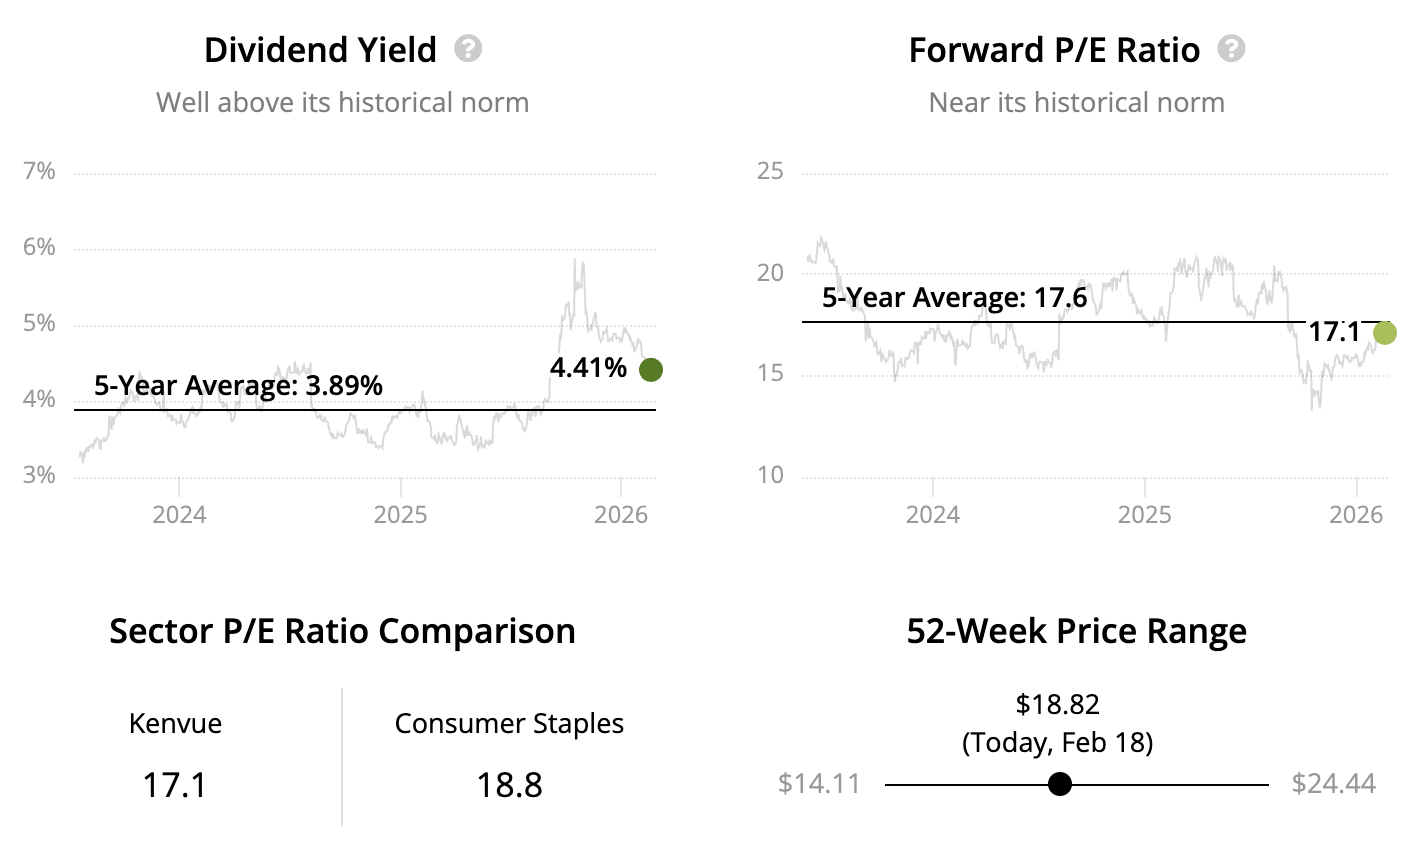The image size is (1416, 852).
Task: Click the $24.44 52-week high value
Action: (1333, 783)
